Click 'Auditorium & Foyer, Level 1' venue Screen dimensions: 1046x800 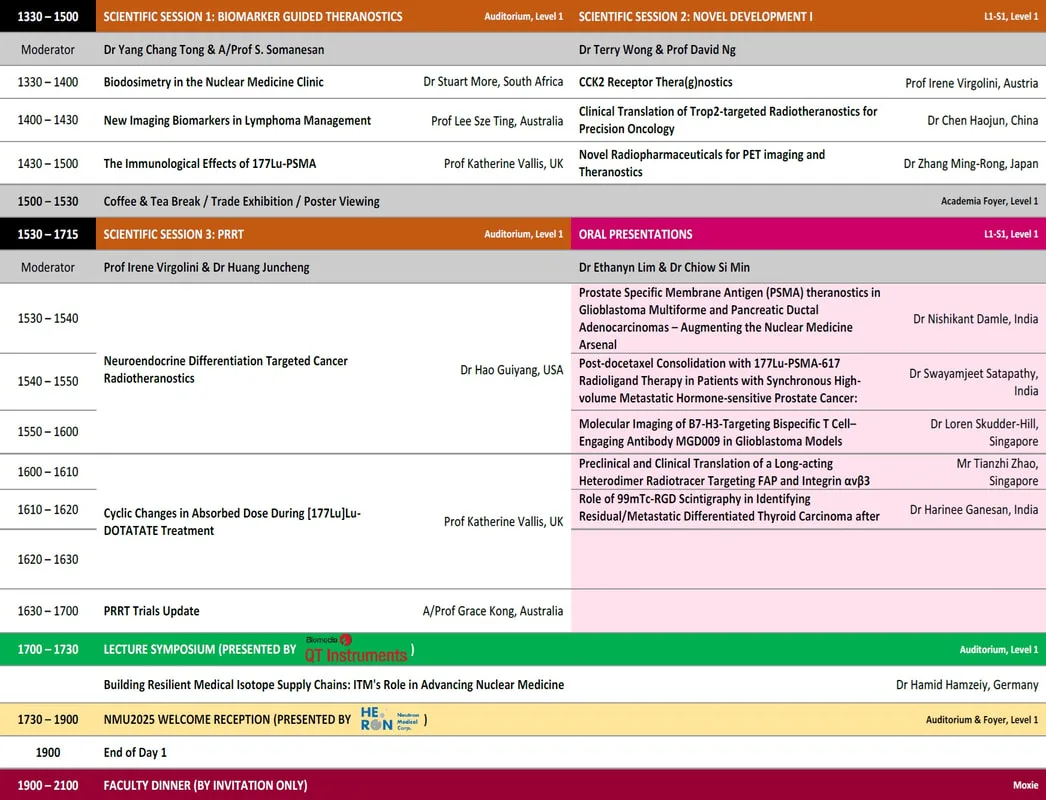982,719
